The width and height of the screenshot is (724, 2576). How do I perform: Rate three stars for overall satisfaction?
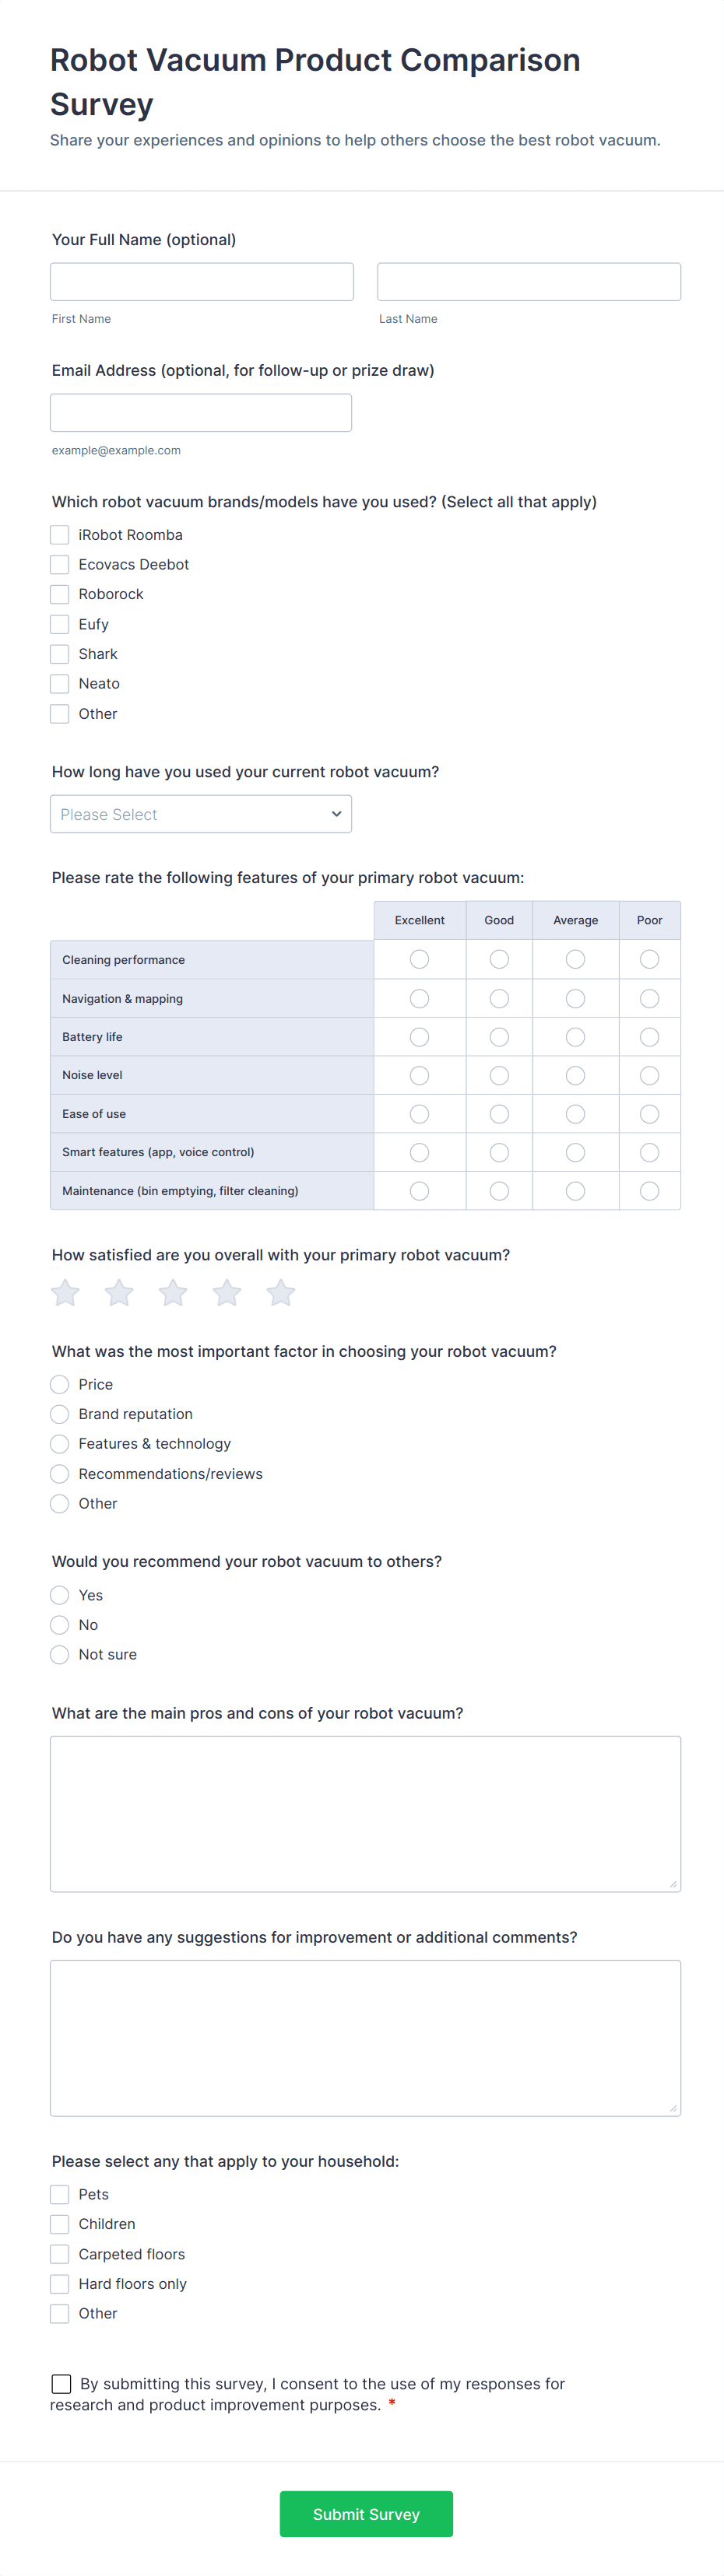coord(172,1292)
